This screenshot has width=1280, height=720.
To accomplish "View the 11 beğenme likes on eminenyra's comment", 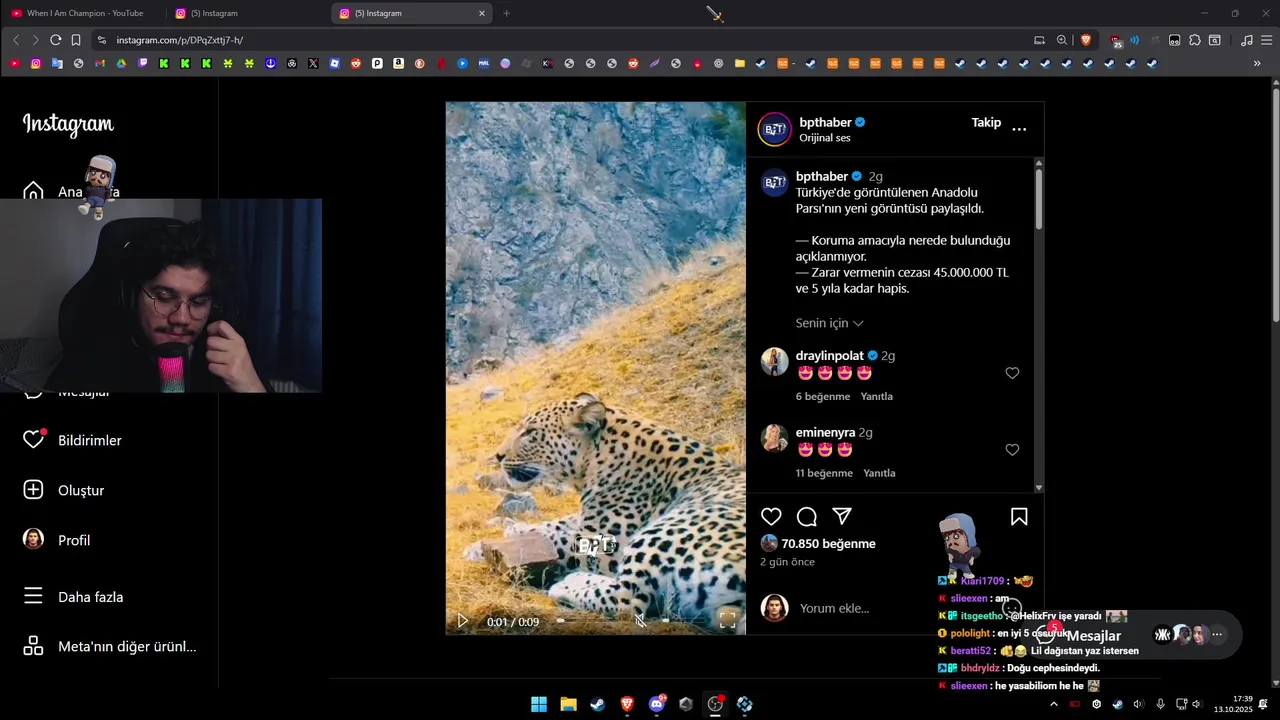I will pos(824,473).
